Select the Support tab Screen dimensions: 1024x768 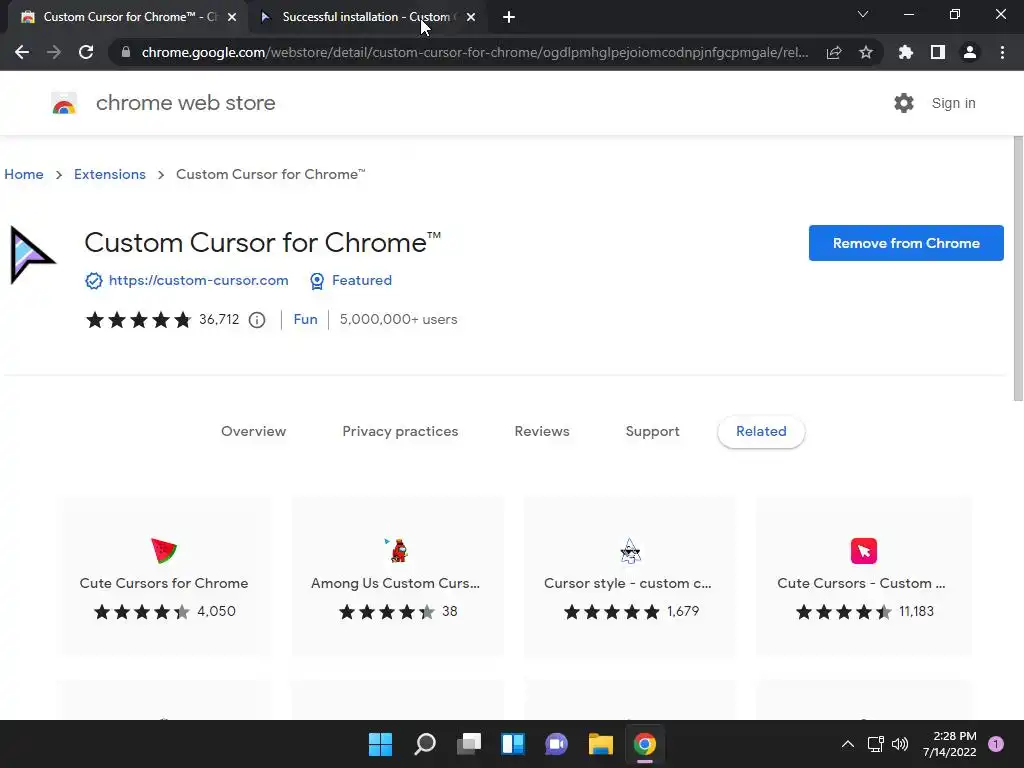(652, 432)
